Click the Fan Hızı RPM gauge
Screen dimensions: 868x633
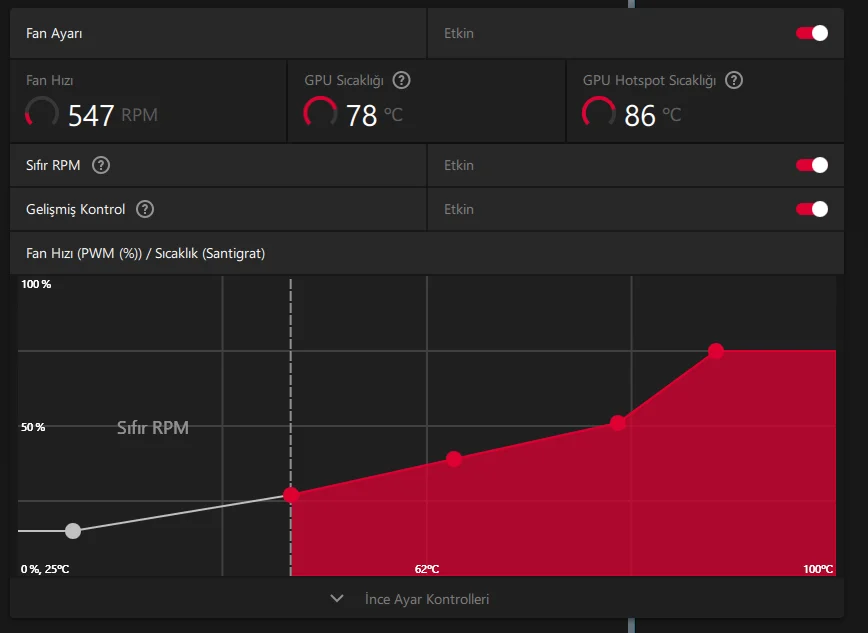42,113
